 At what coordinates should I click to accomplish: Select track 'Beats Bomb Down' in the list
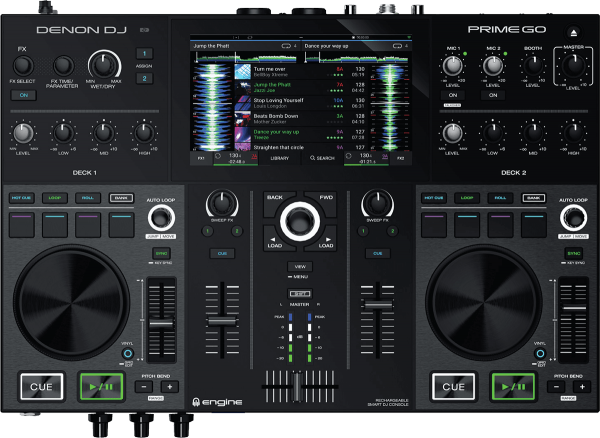pyautogui.click(x=301, y=119)
